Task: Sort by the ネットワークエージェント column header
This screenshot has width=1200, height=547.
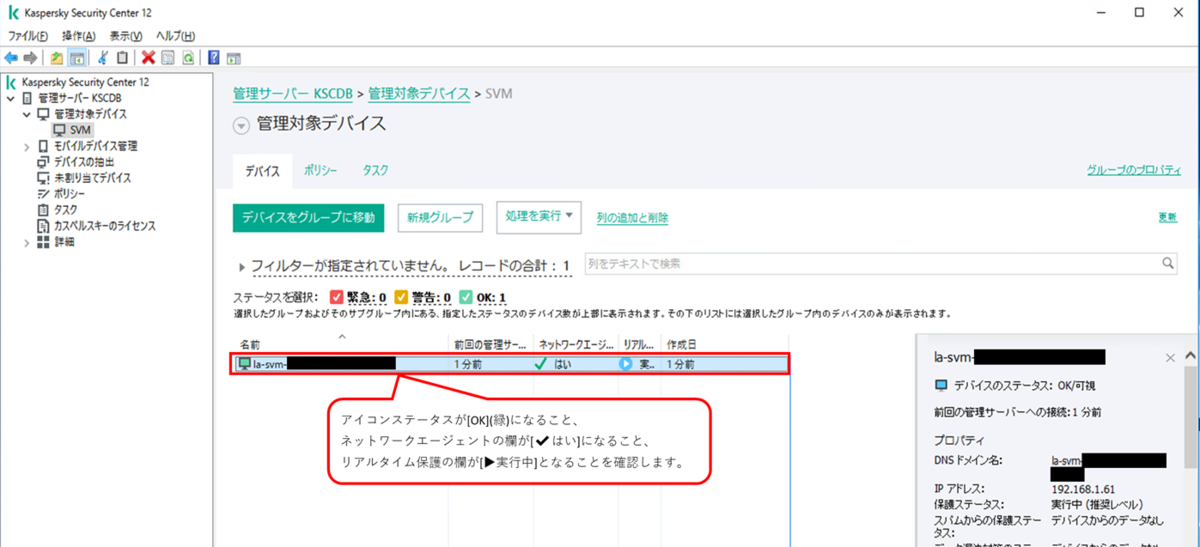Action: (576, 344)
